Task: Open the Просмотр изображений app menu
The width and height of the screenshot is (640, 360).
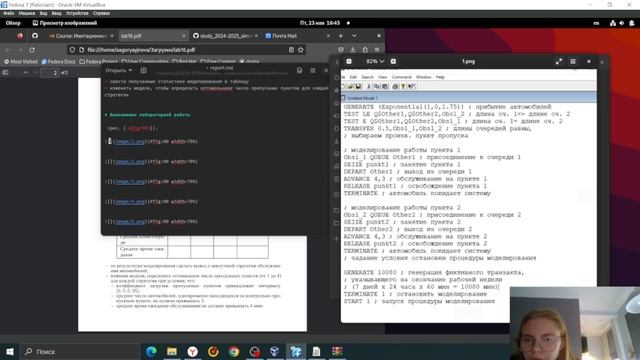Action: pyautogui.click(x=65, y=23)
